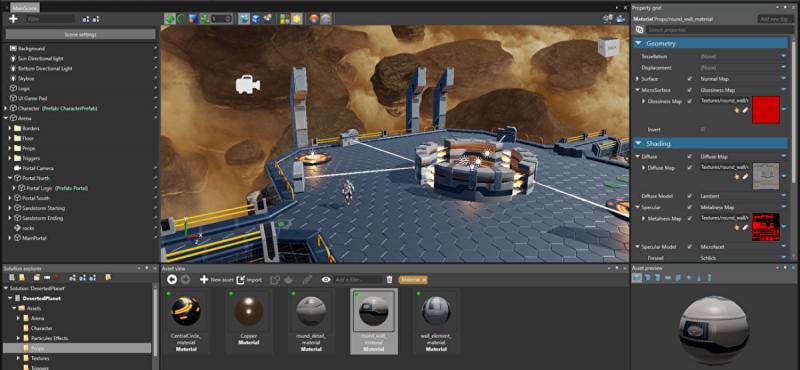Click the yellow sun lighting icon
The width and height of the screenshot is (800, 370).
296,19
